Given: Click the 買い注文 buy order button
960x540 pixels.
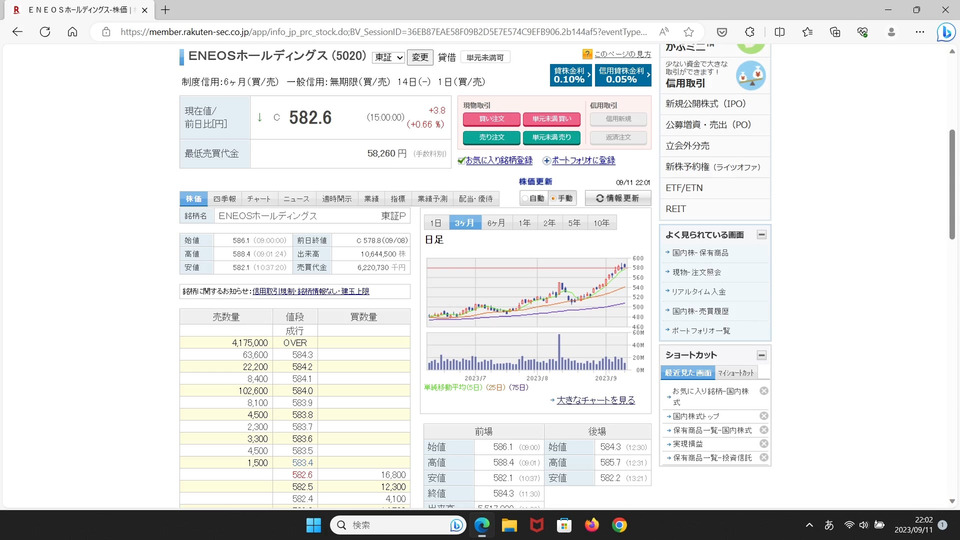Looking at the screenshot, I should 492,119.
